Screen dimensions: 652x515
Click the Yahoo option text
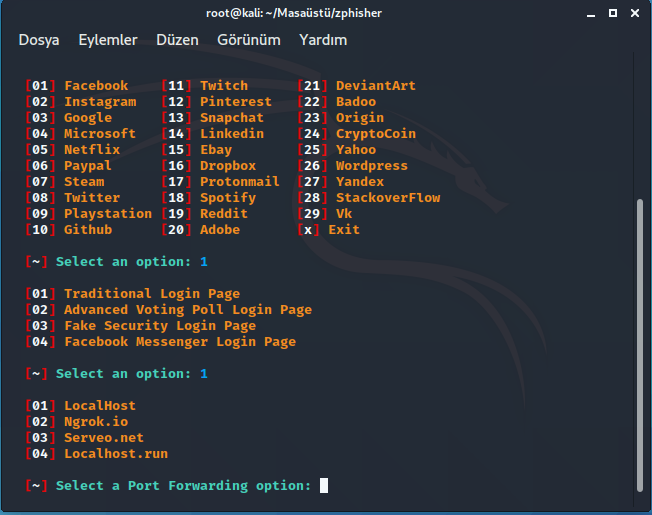(x=356, y=150)
